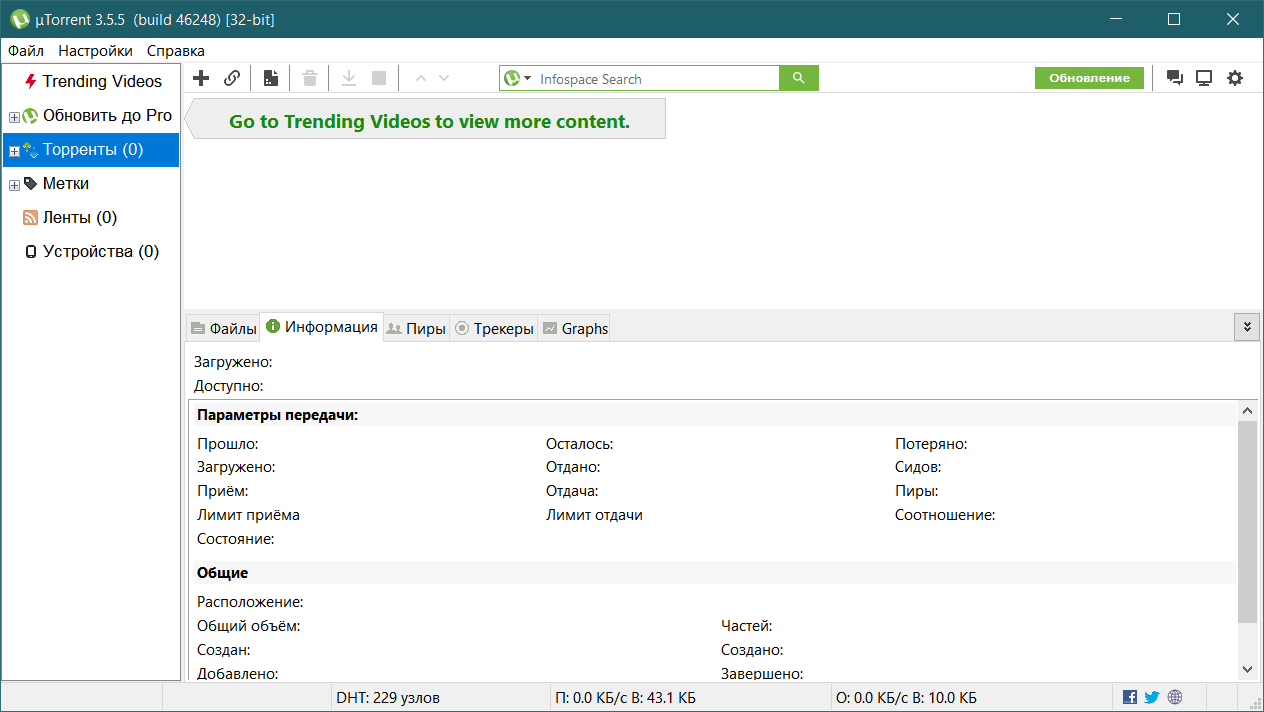Click the Соотношение: label
The height and width of the screenshot is (712, 1264).
point(945,515)
